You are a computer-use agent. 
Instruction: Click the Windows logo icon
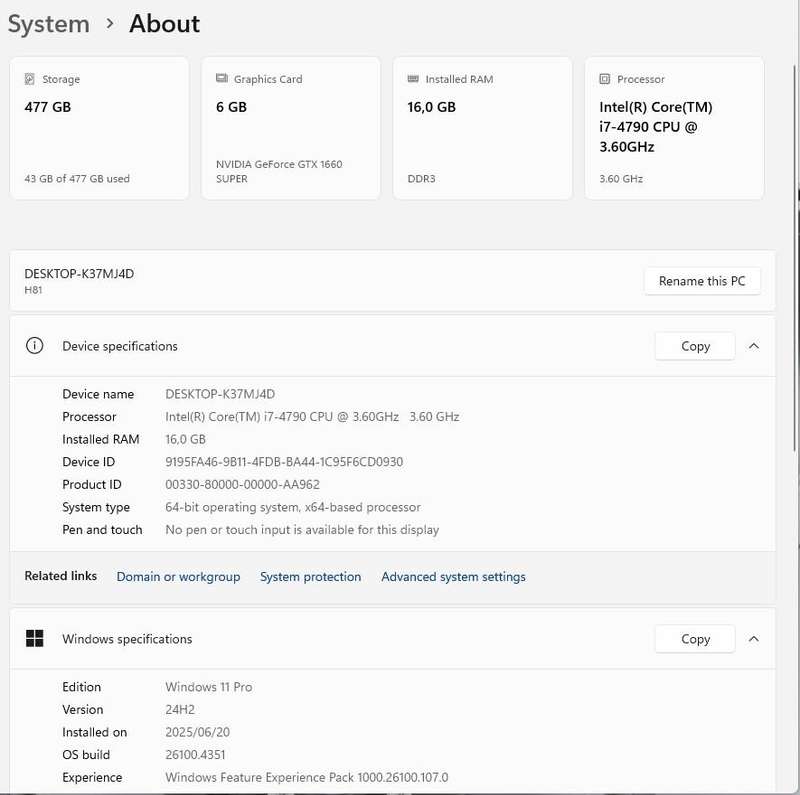[x=35, y=638]
